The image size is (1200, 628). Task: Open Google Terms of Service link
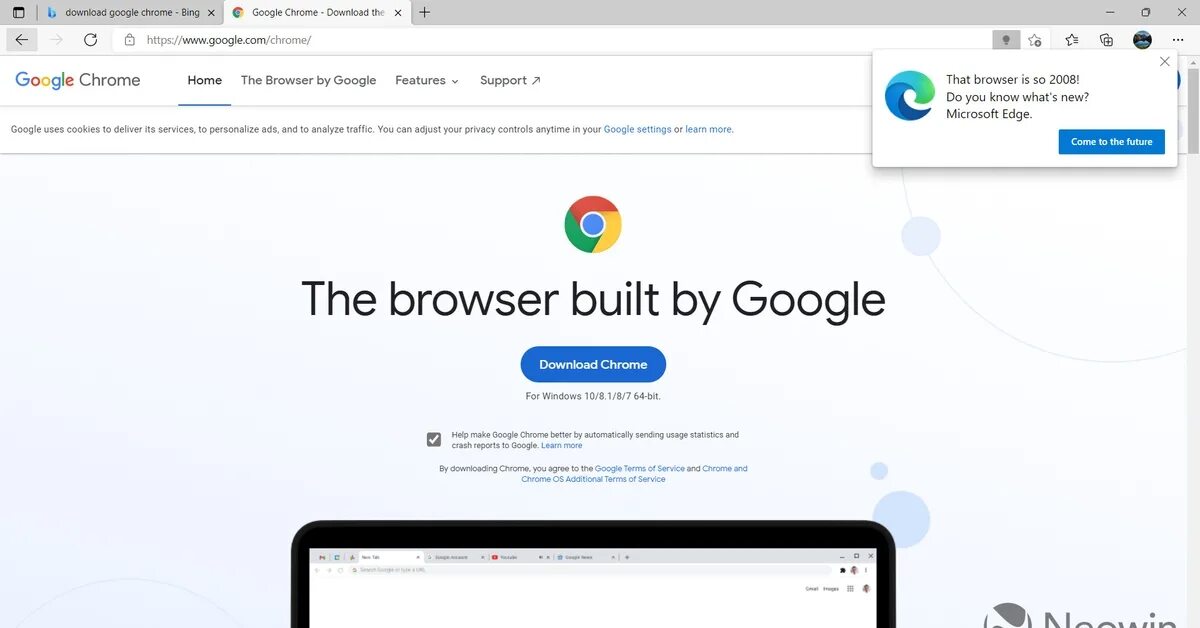point(640,468)
